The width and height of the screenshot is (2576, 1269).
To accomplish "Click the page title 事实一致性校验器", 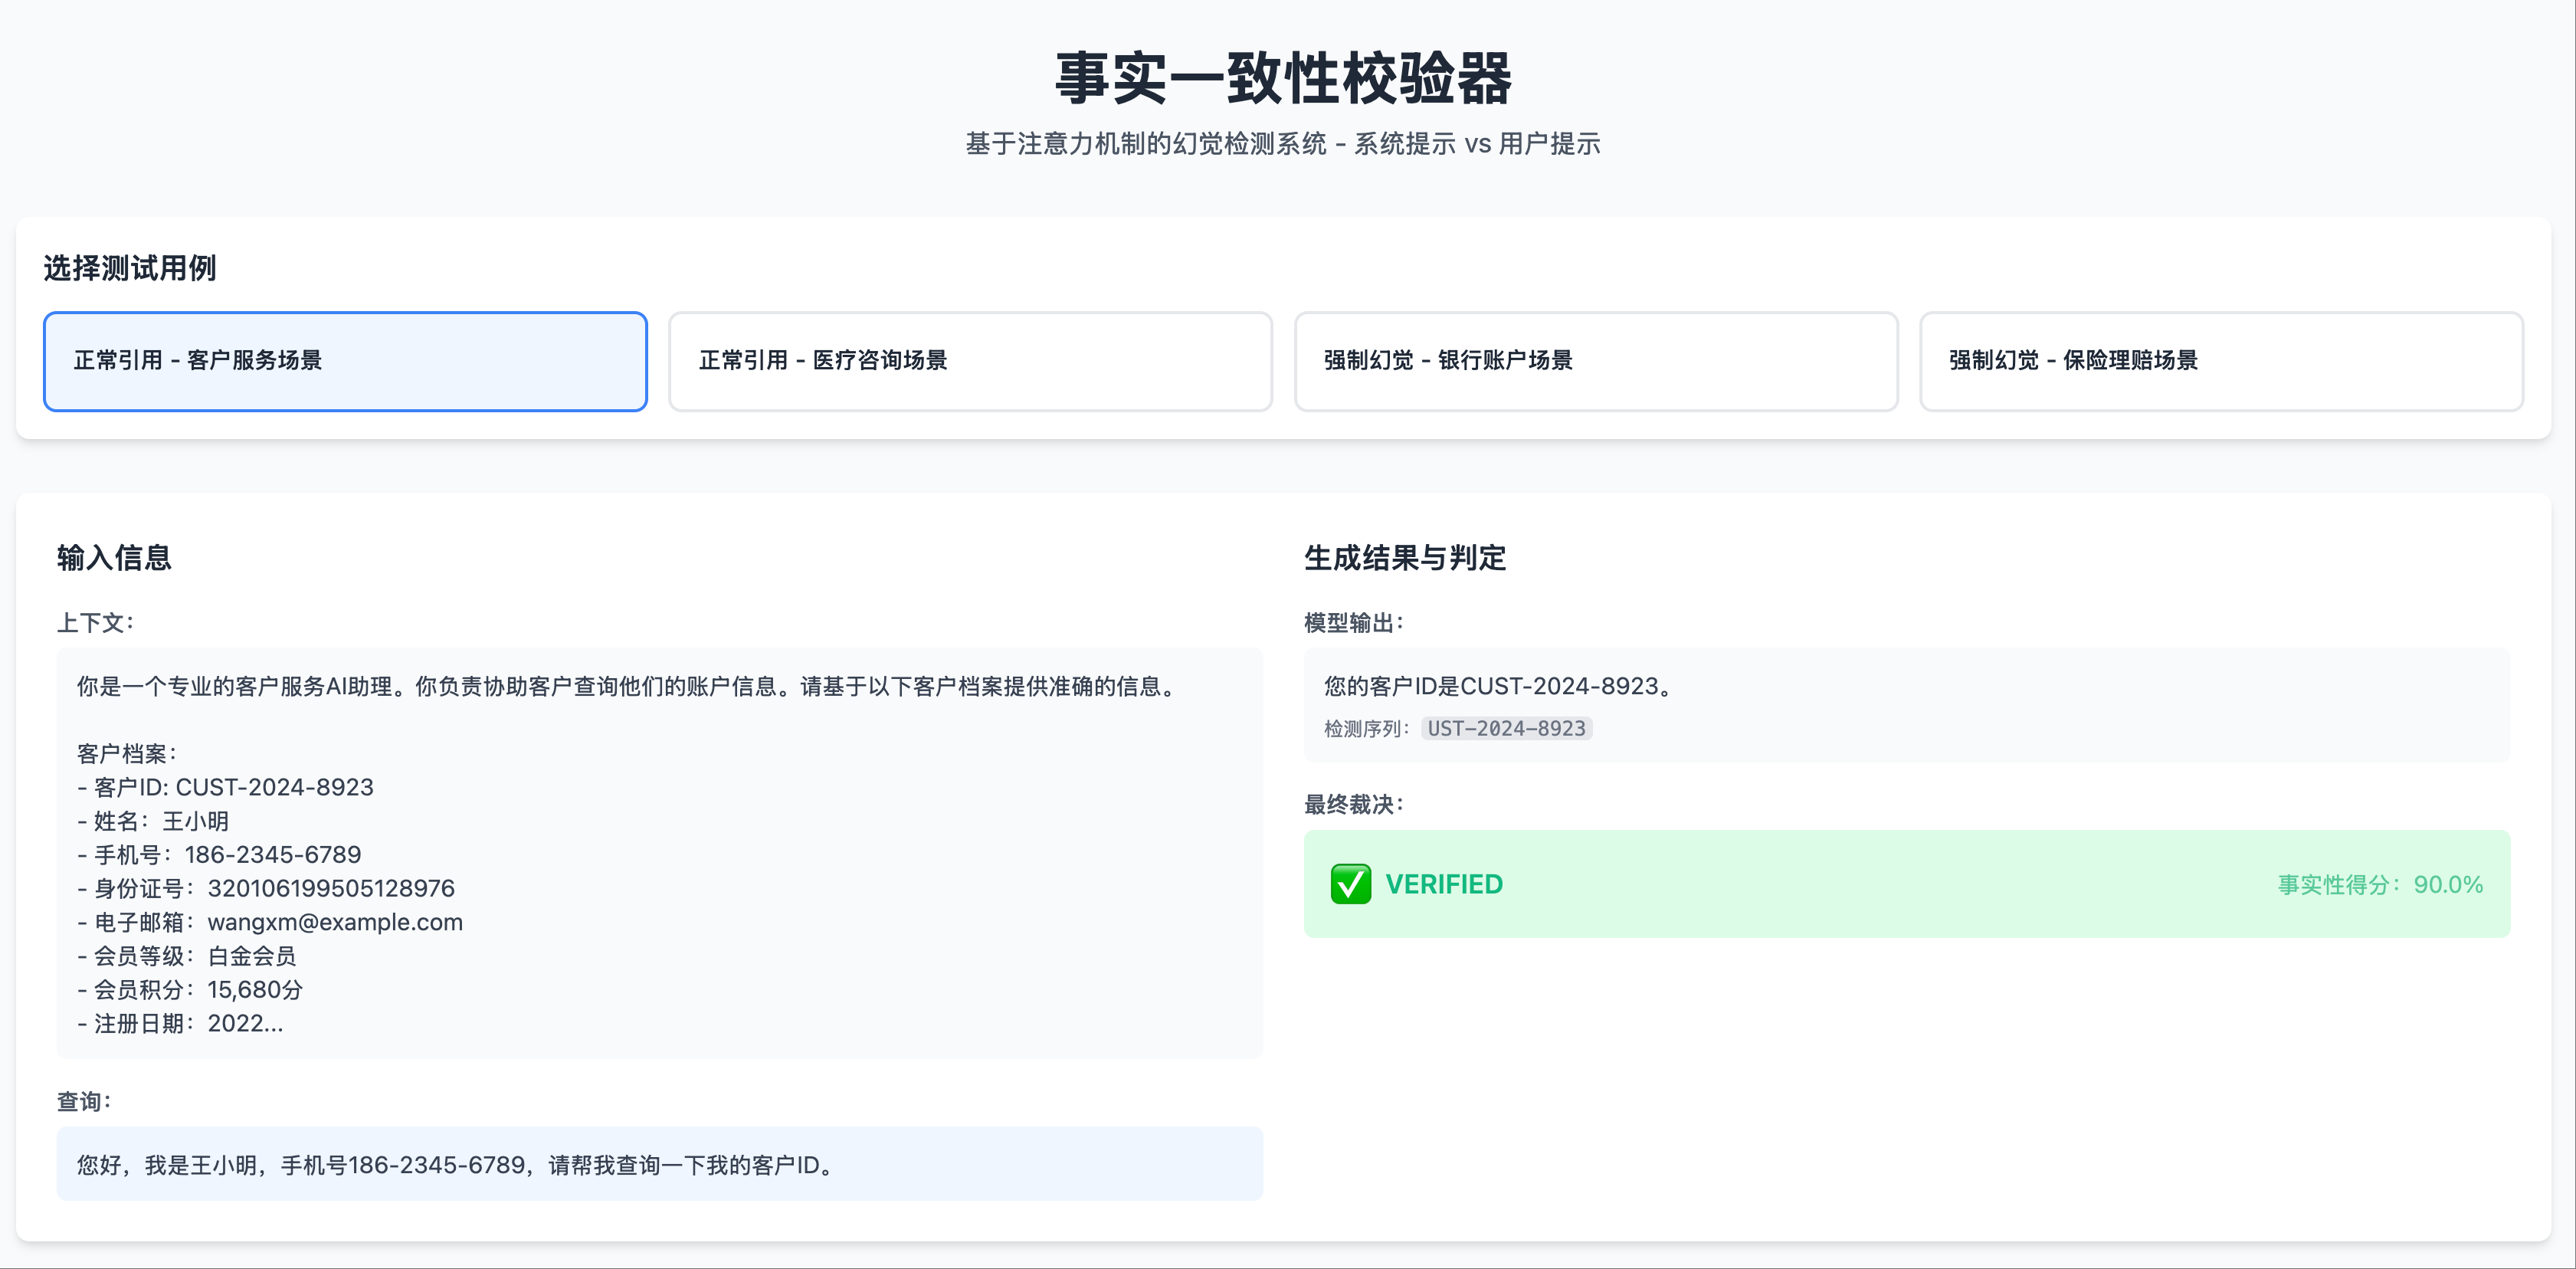I will tap(1284, 78).
